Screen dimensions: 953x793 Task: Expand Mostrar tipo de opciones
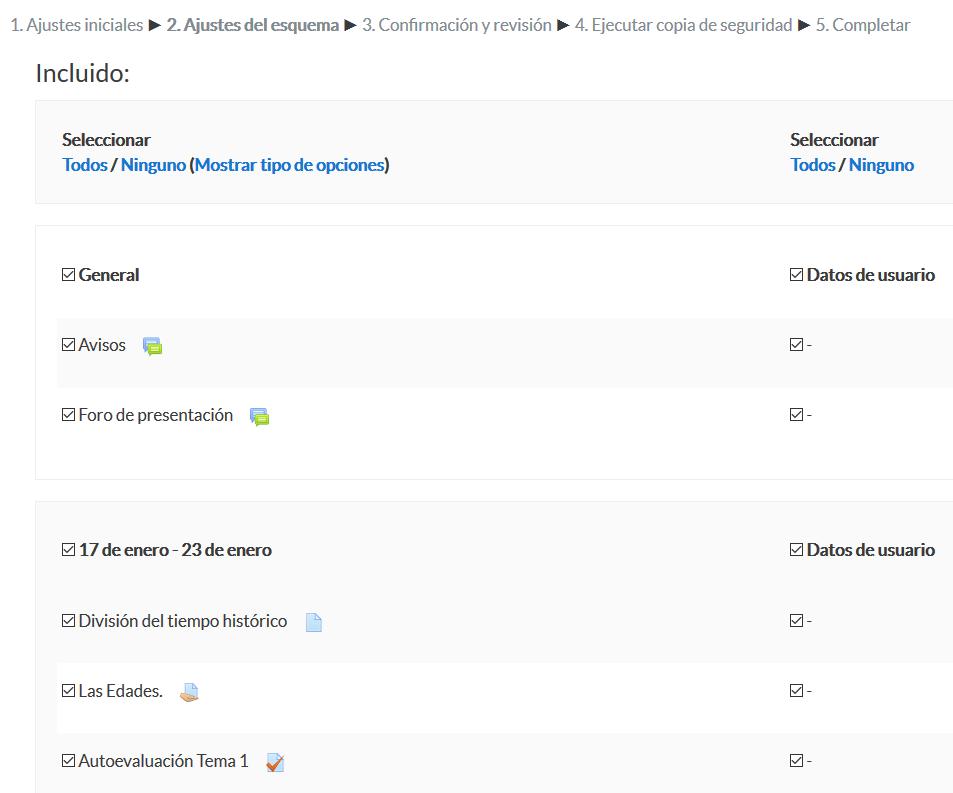pos(290,165)
